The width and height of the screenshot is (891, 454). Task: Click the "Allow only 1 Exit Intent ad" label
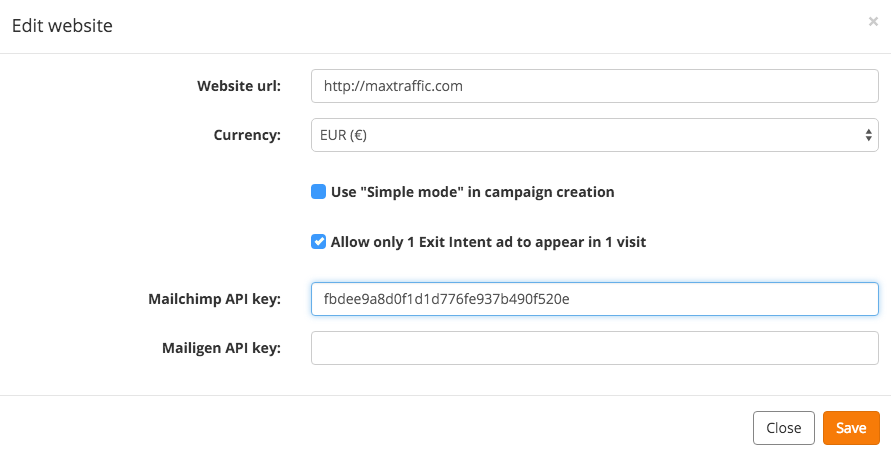coord(488,242)
